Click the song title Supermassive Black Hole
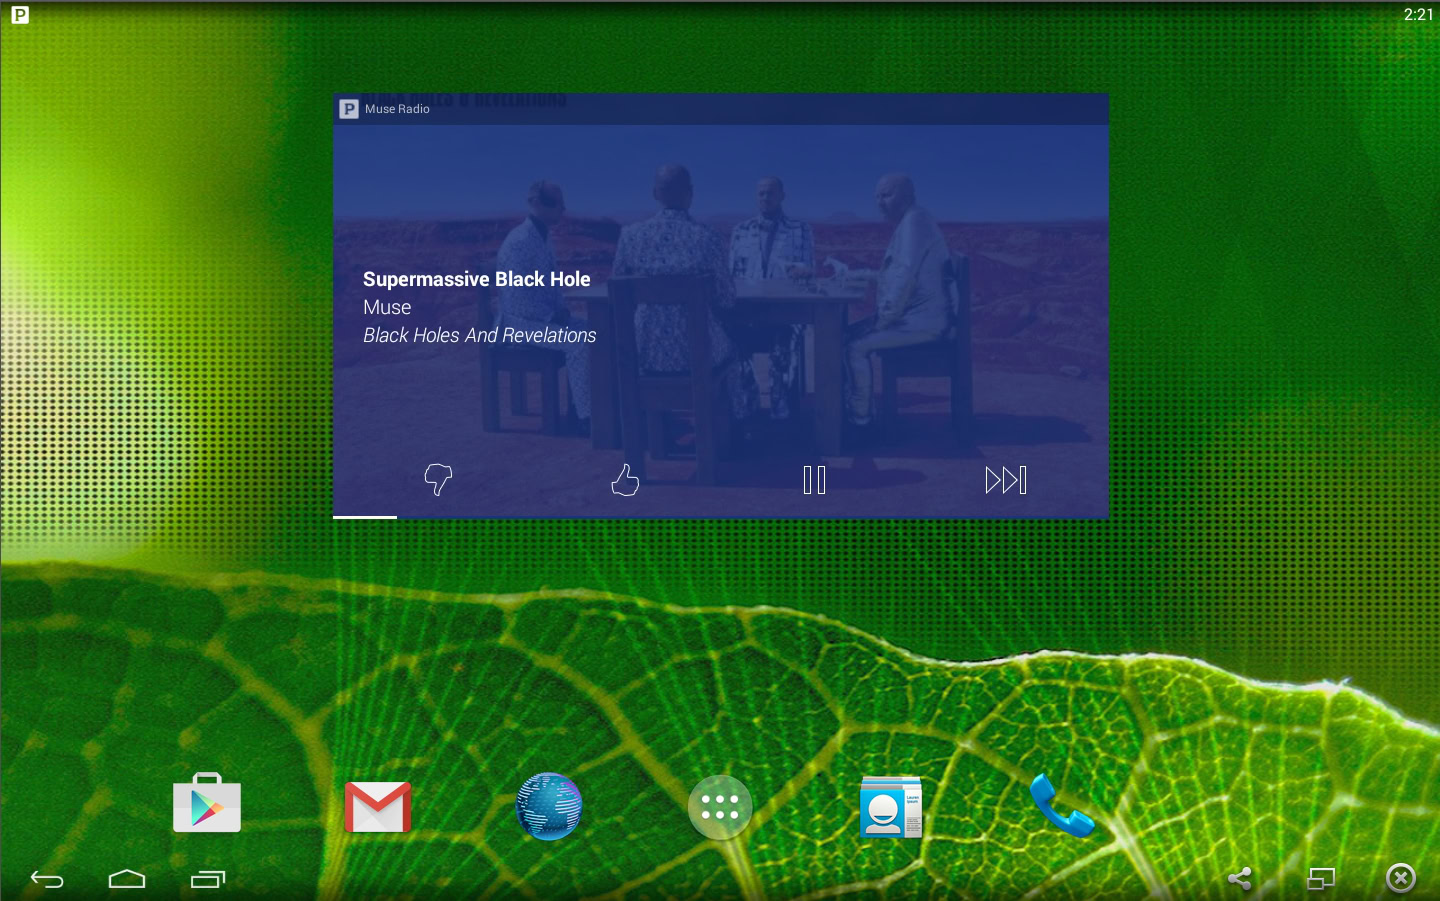The image size is (1440, 901). coord(476,279)
